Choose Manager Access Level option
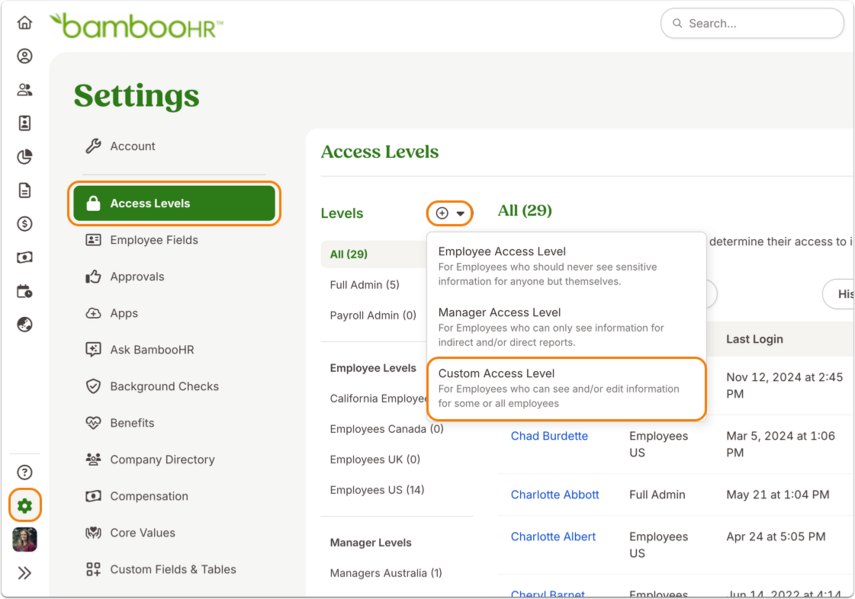855x599 pixels. click(566, 327)
